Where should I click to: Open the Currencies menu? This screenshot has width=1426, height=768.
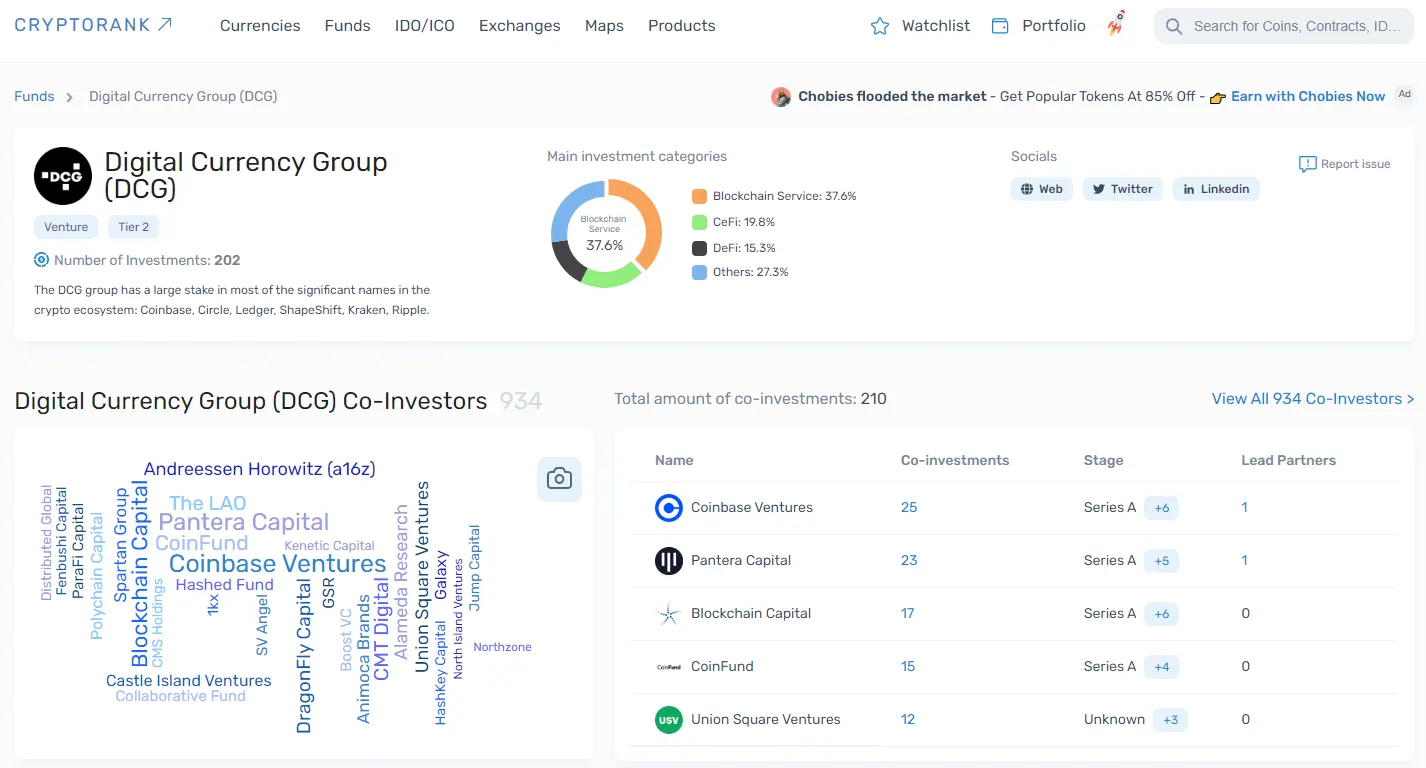pyautogui.click(x=260, y=26)
